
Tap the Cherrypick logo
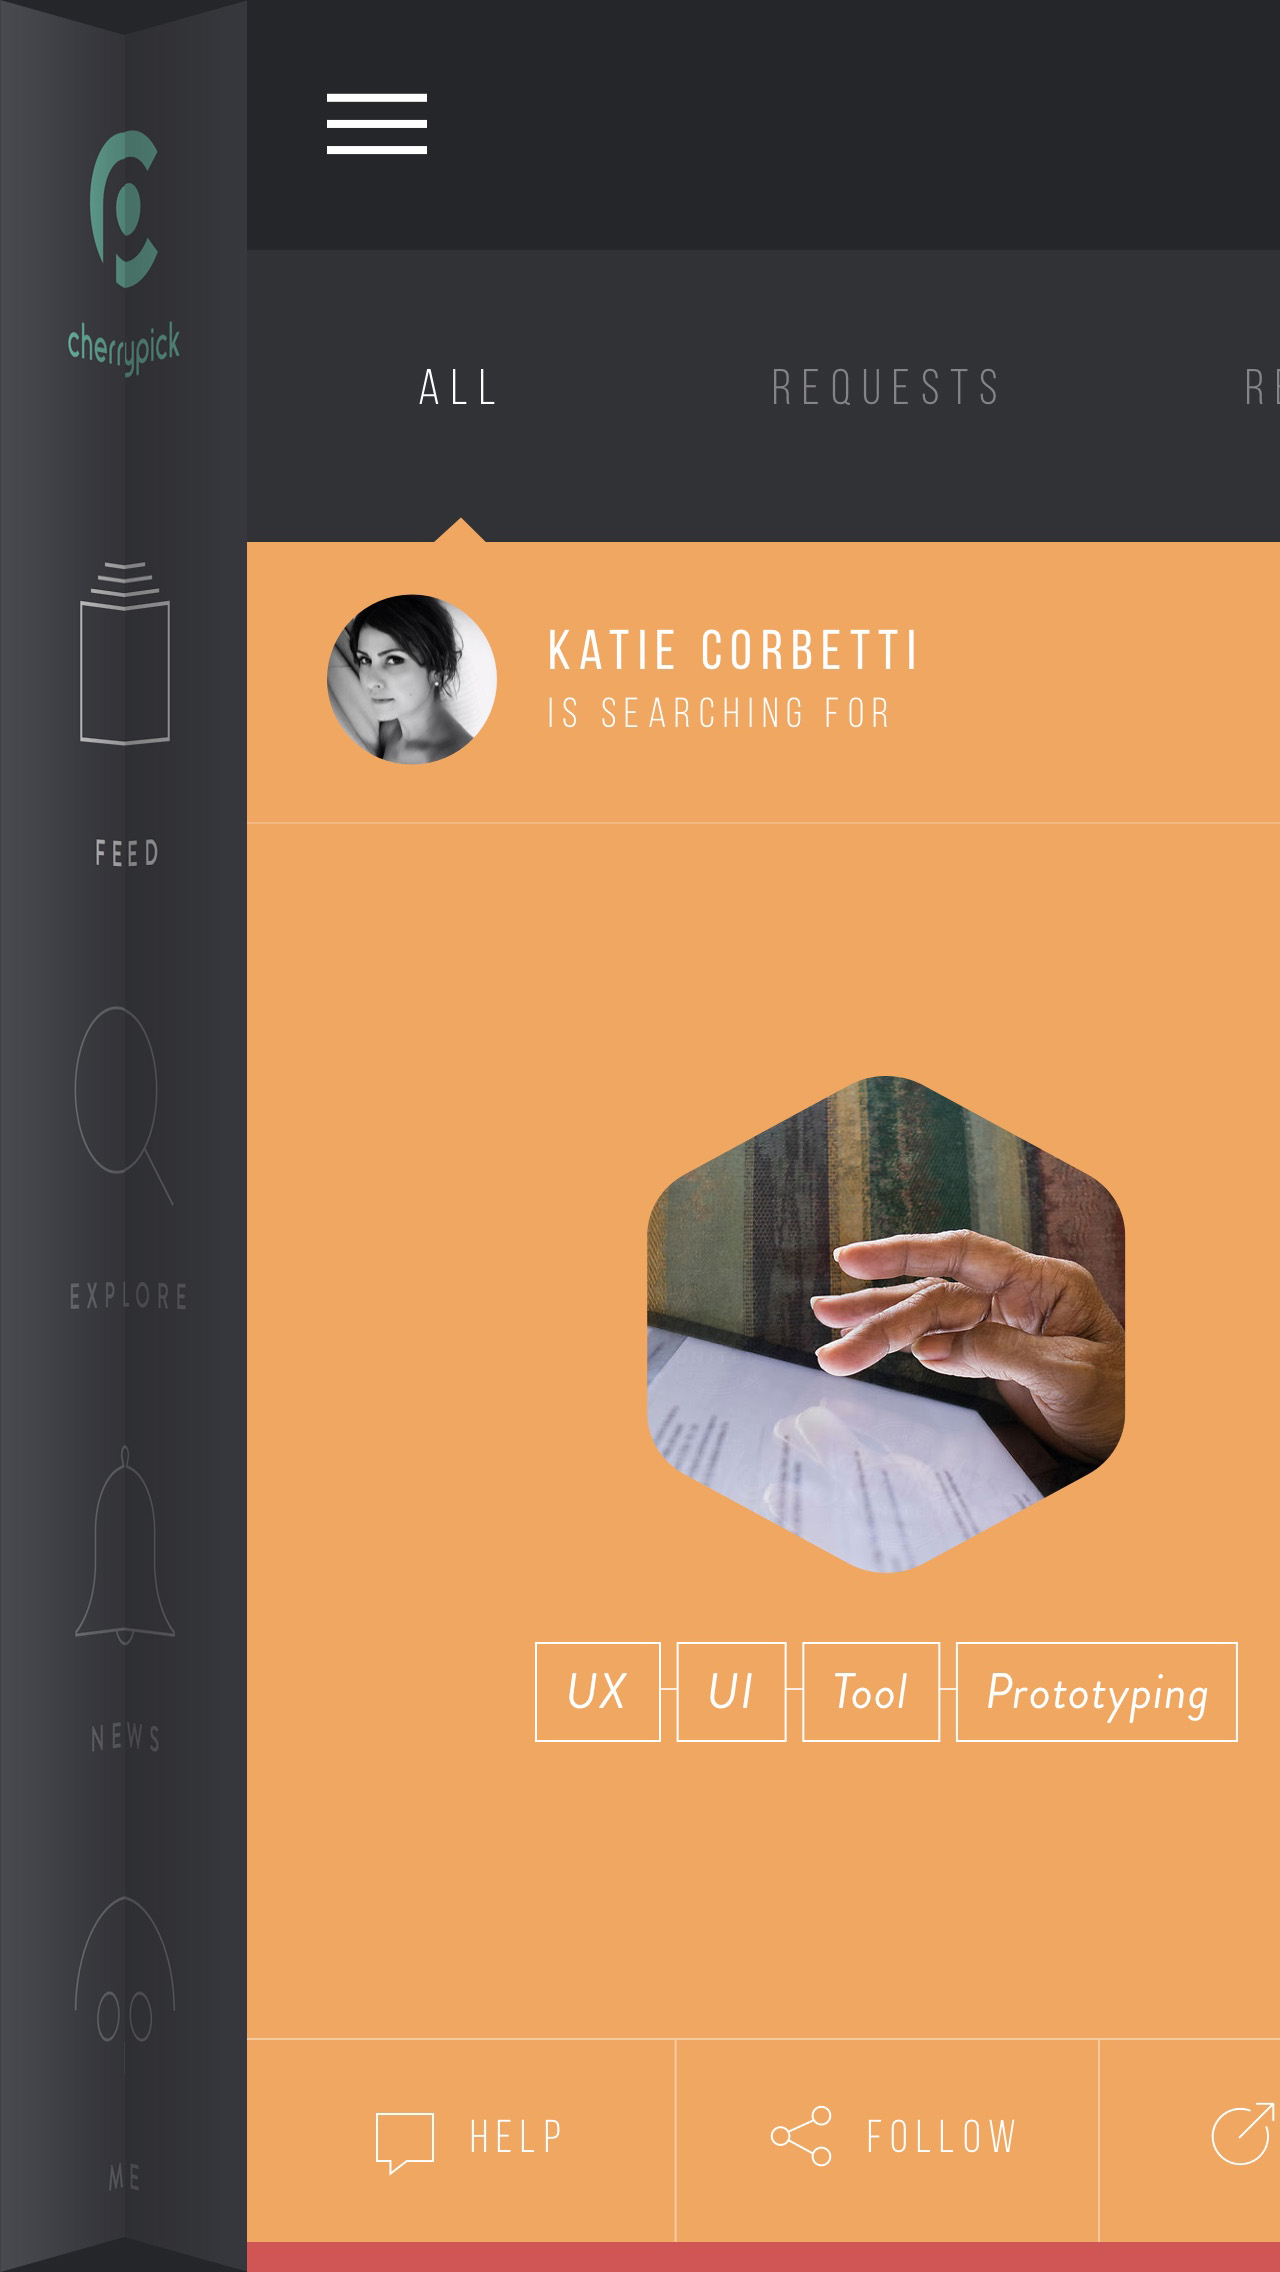(x=124, y=252)
